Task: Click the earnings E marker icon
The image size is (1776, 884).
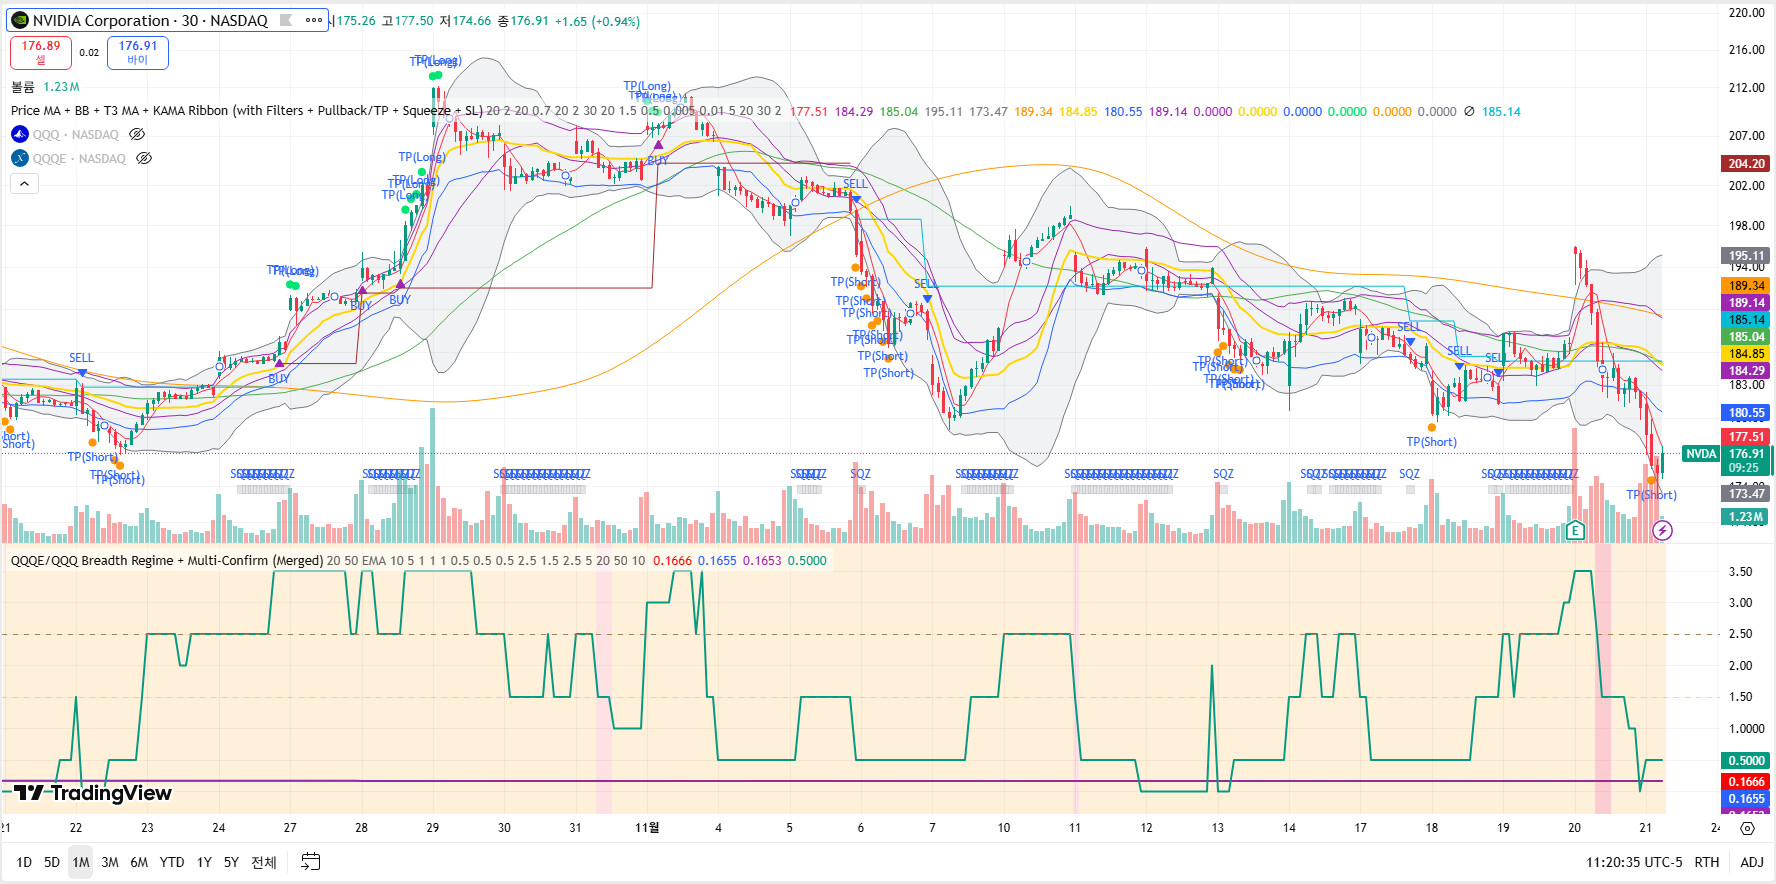Action: coord(1576,530)
